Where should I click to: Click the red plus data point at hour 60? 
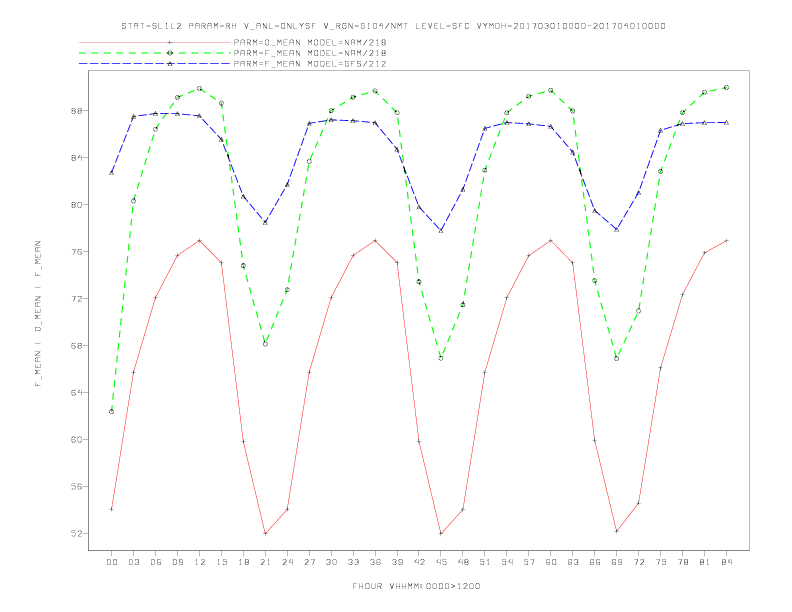(x=551, y=241)
